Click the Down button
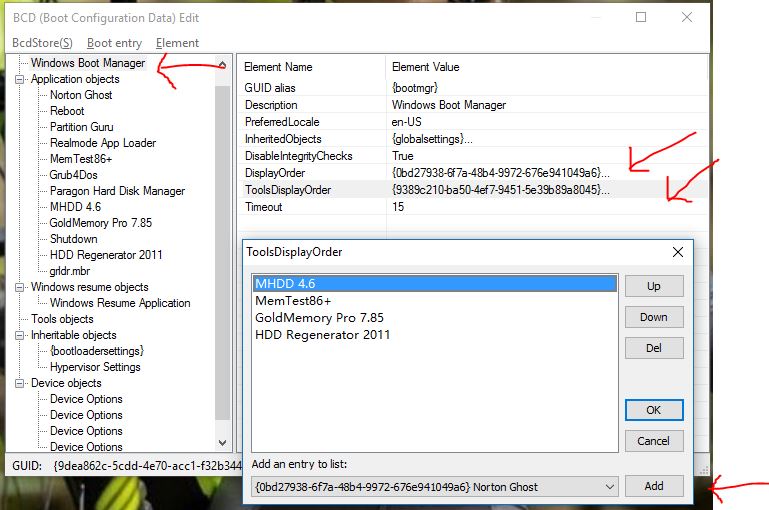The image size is (769, 510). tap(654, 317)
